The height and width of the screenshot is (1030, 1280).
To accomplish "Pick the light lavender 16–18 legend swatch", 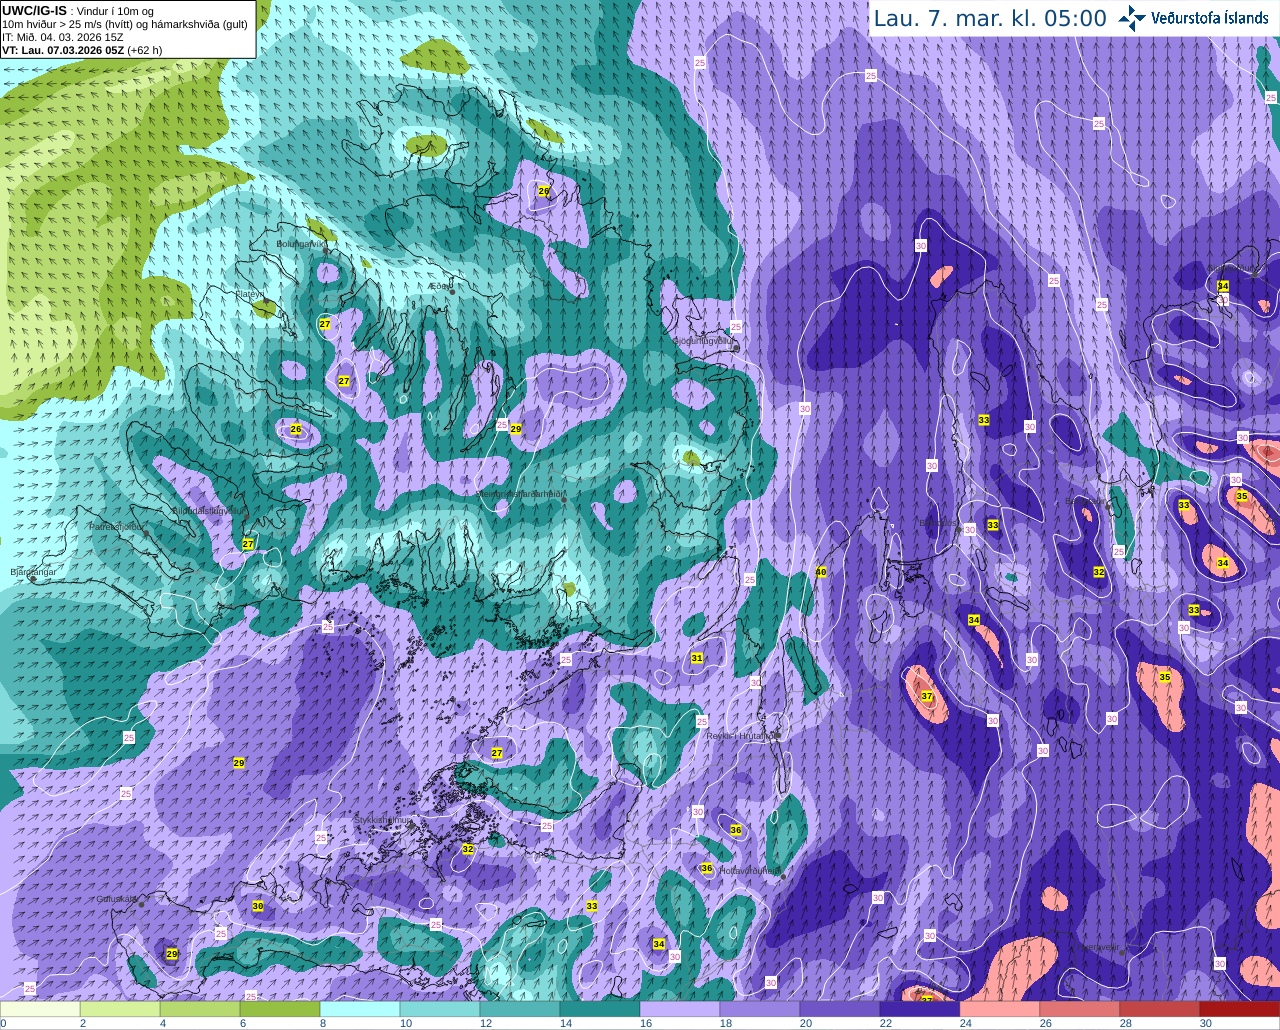I will (680, 1009).
